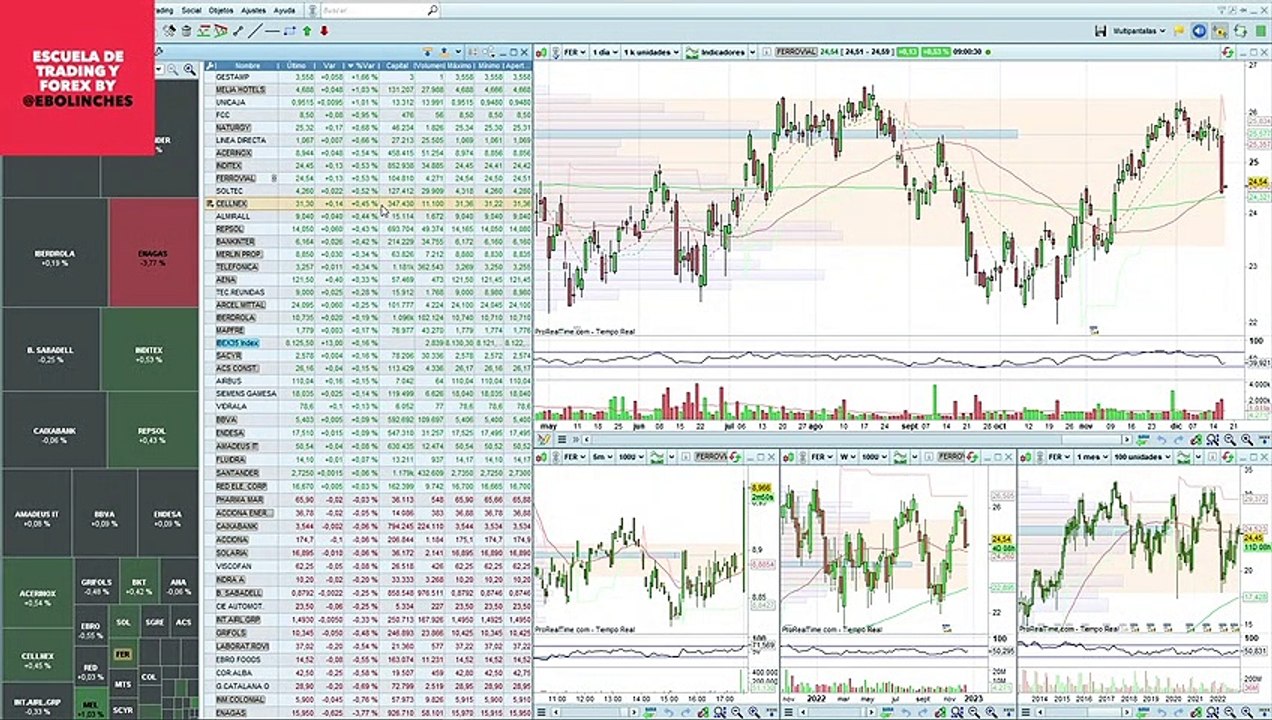Click the search magnifier icon
The width and height of the screenshot is (1272, 720).
point(433,10)
